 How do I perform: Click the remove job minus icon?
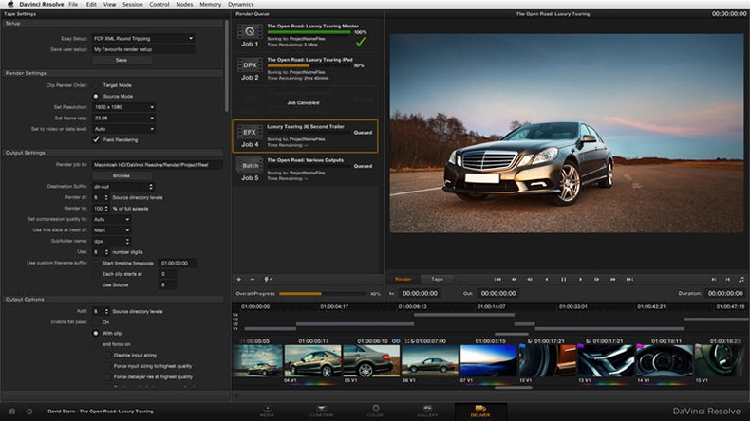pyautogui.click(x=252, y=279)
